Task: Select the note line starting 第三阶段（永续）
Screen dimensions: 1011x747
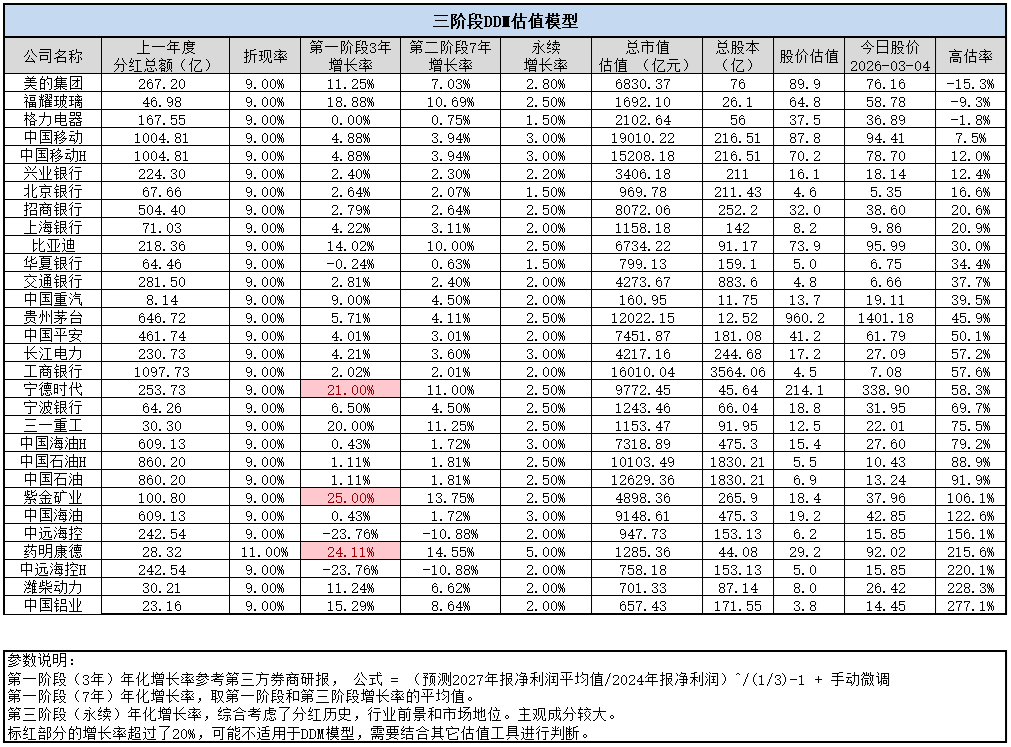Action: 313,715
